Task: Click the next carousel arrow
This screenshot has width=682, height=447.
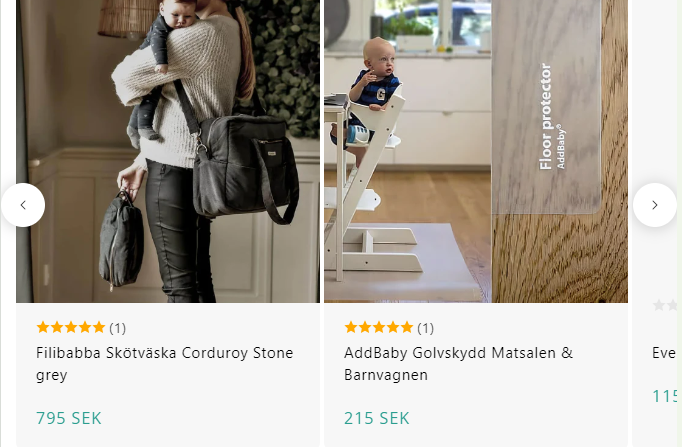Action: click(655, 205)
